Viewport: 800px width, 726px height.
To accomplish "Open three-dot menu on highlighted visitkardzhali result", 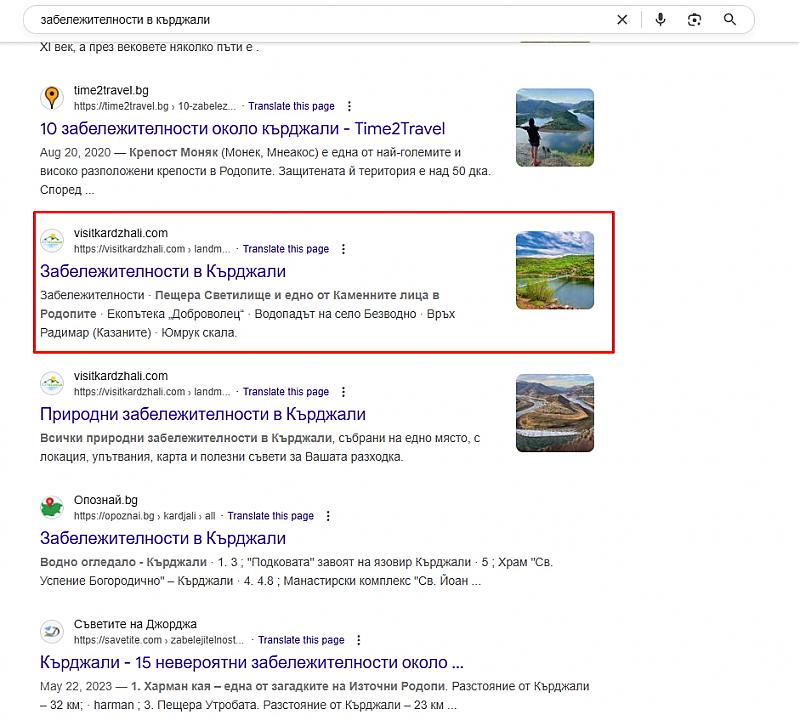I will point(343,249).
